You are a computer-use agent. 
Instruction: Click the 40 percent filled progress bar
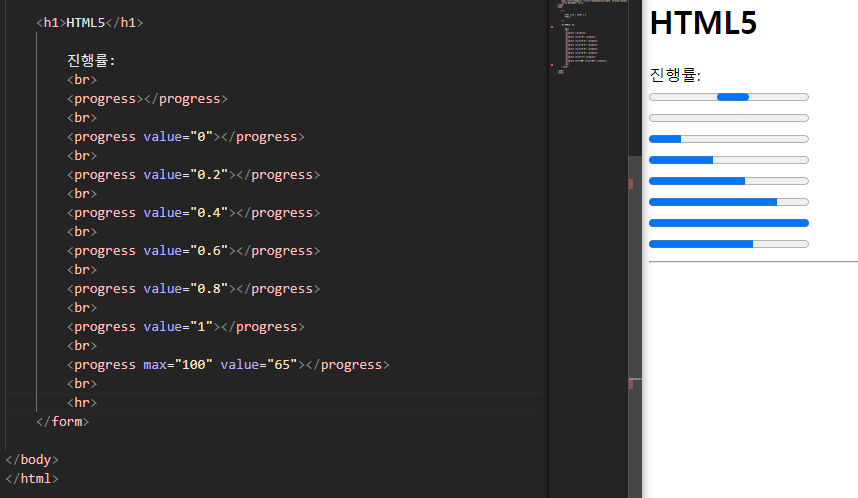click(728, 160)
